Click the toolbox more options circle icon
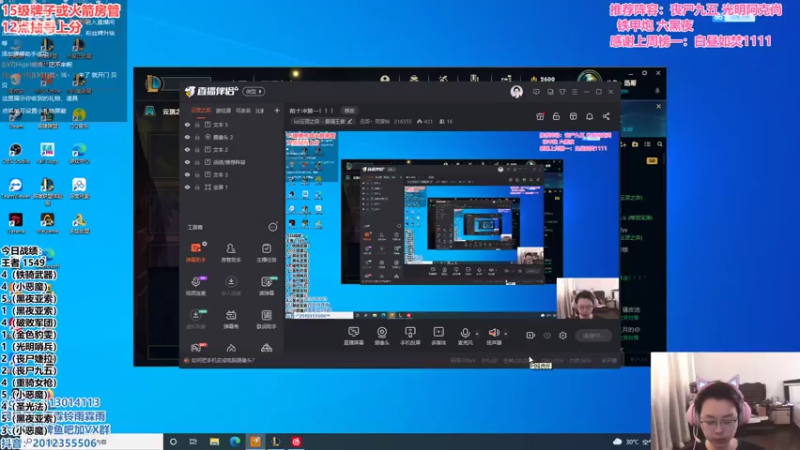 pyautogui.click(x=273, y=227)
